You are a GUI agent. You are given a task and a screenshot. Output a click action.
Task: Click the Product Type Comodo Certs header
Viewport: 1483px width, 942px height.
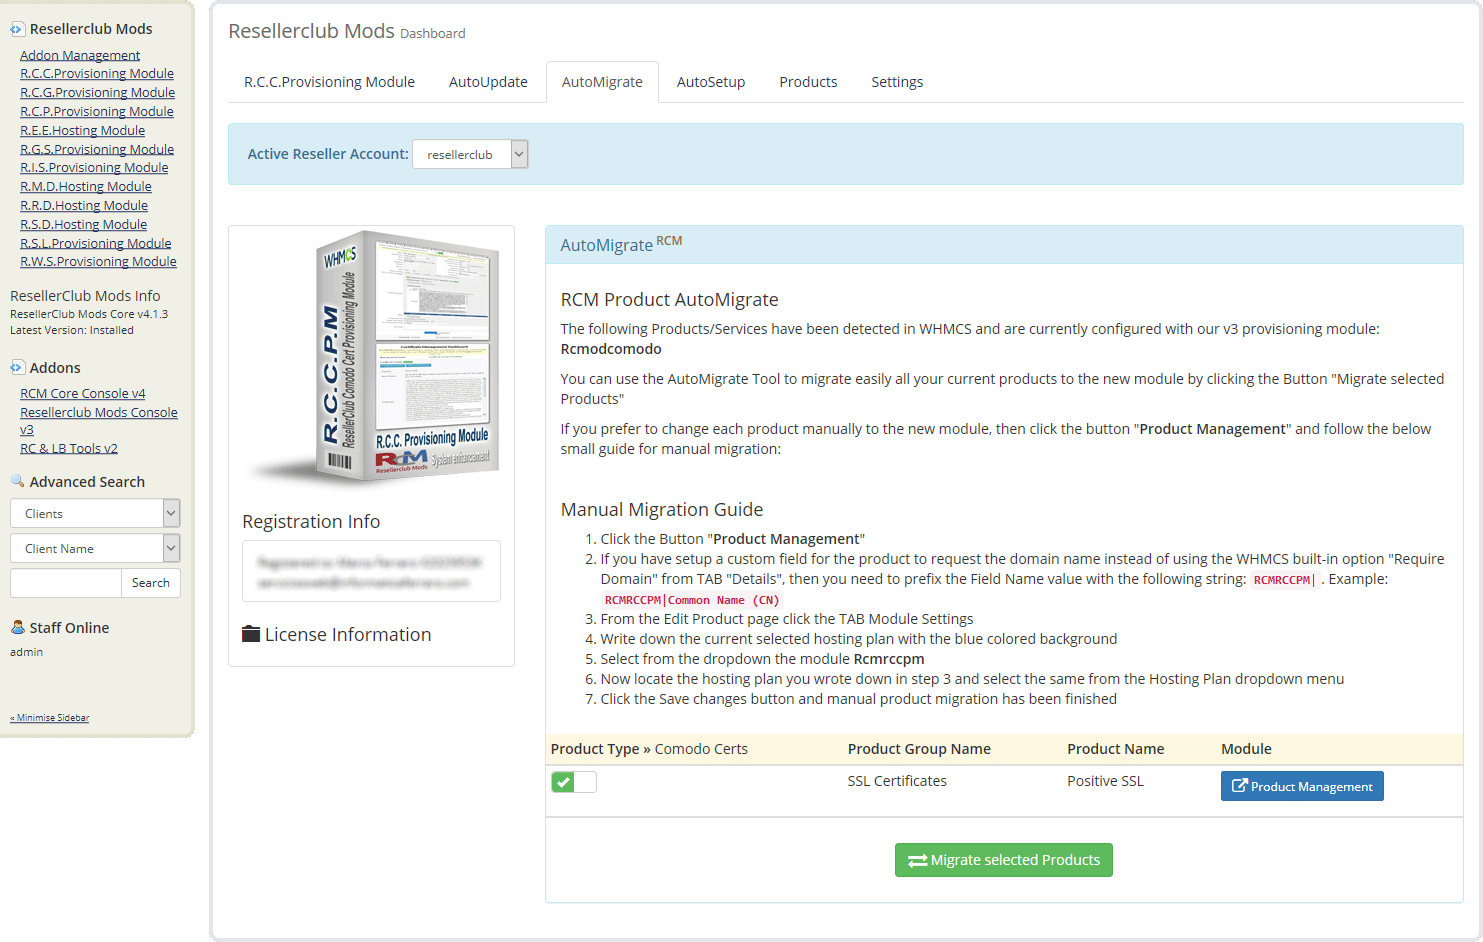tap(649, 749)
